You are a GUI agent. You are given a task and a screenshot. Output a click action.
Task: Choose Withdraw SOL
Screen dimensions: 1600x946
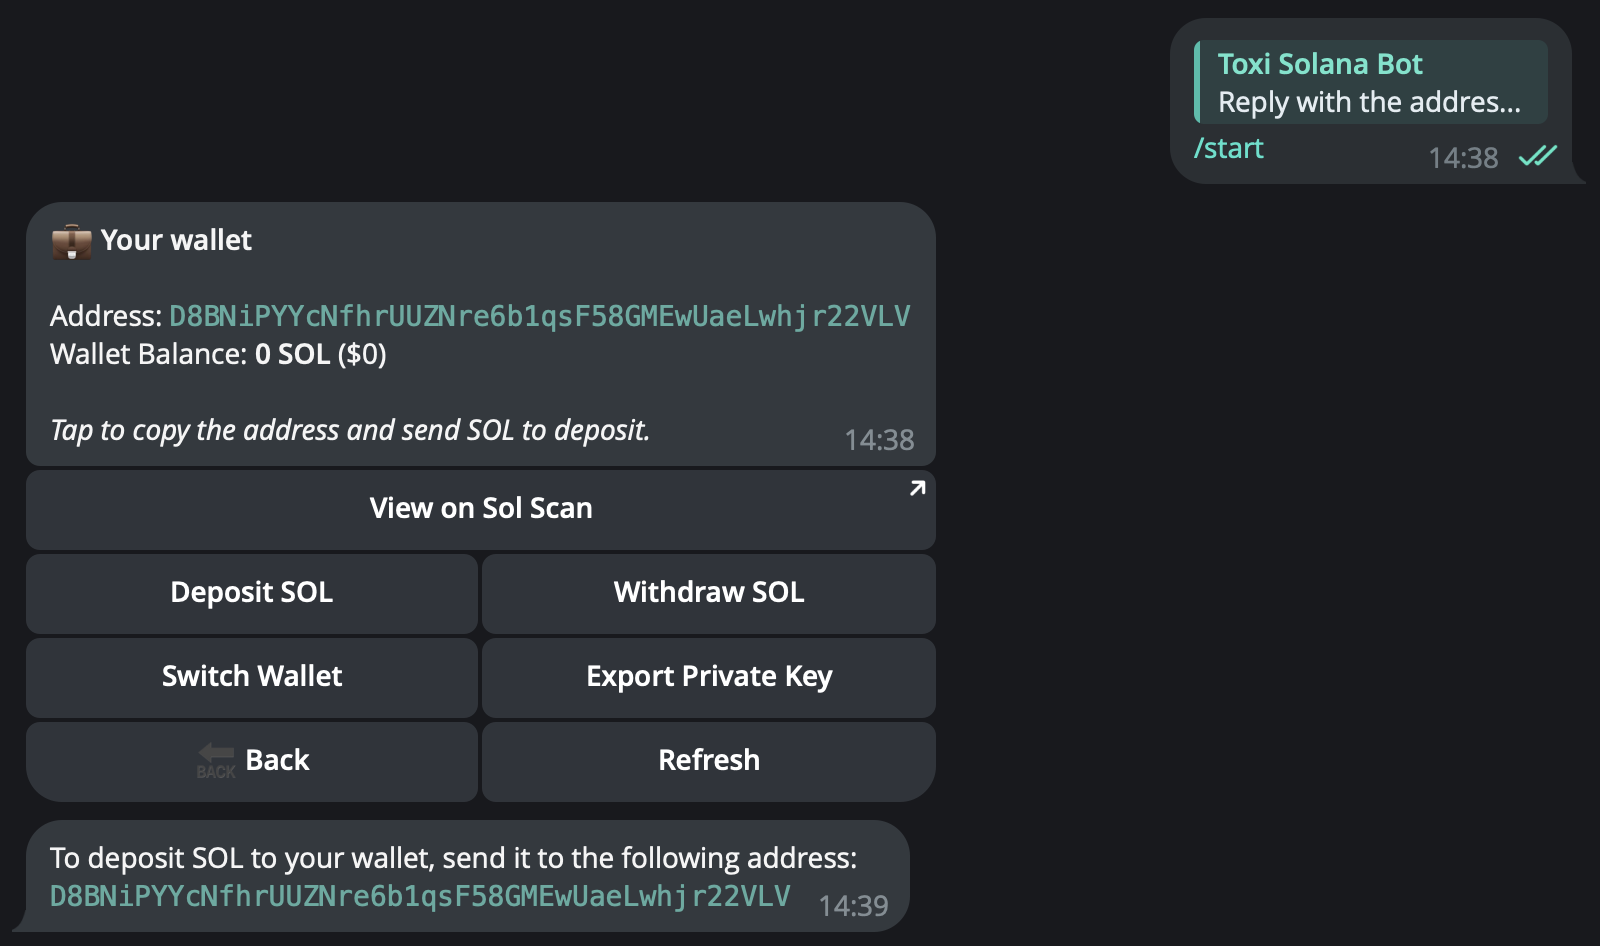(708, 593)
